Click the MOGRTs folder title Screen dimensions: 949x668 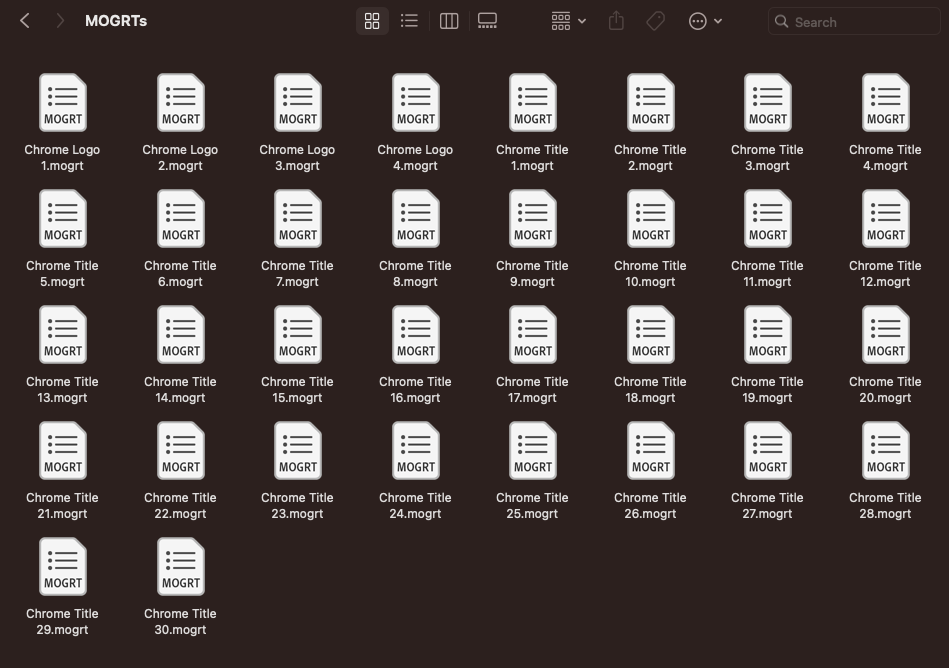116,21
